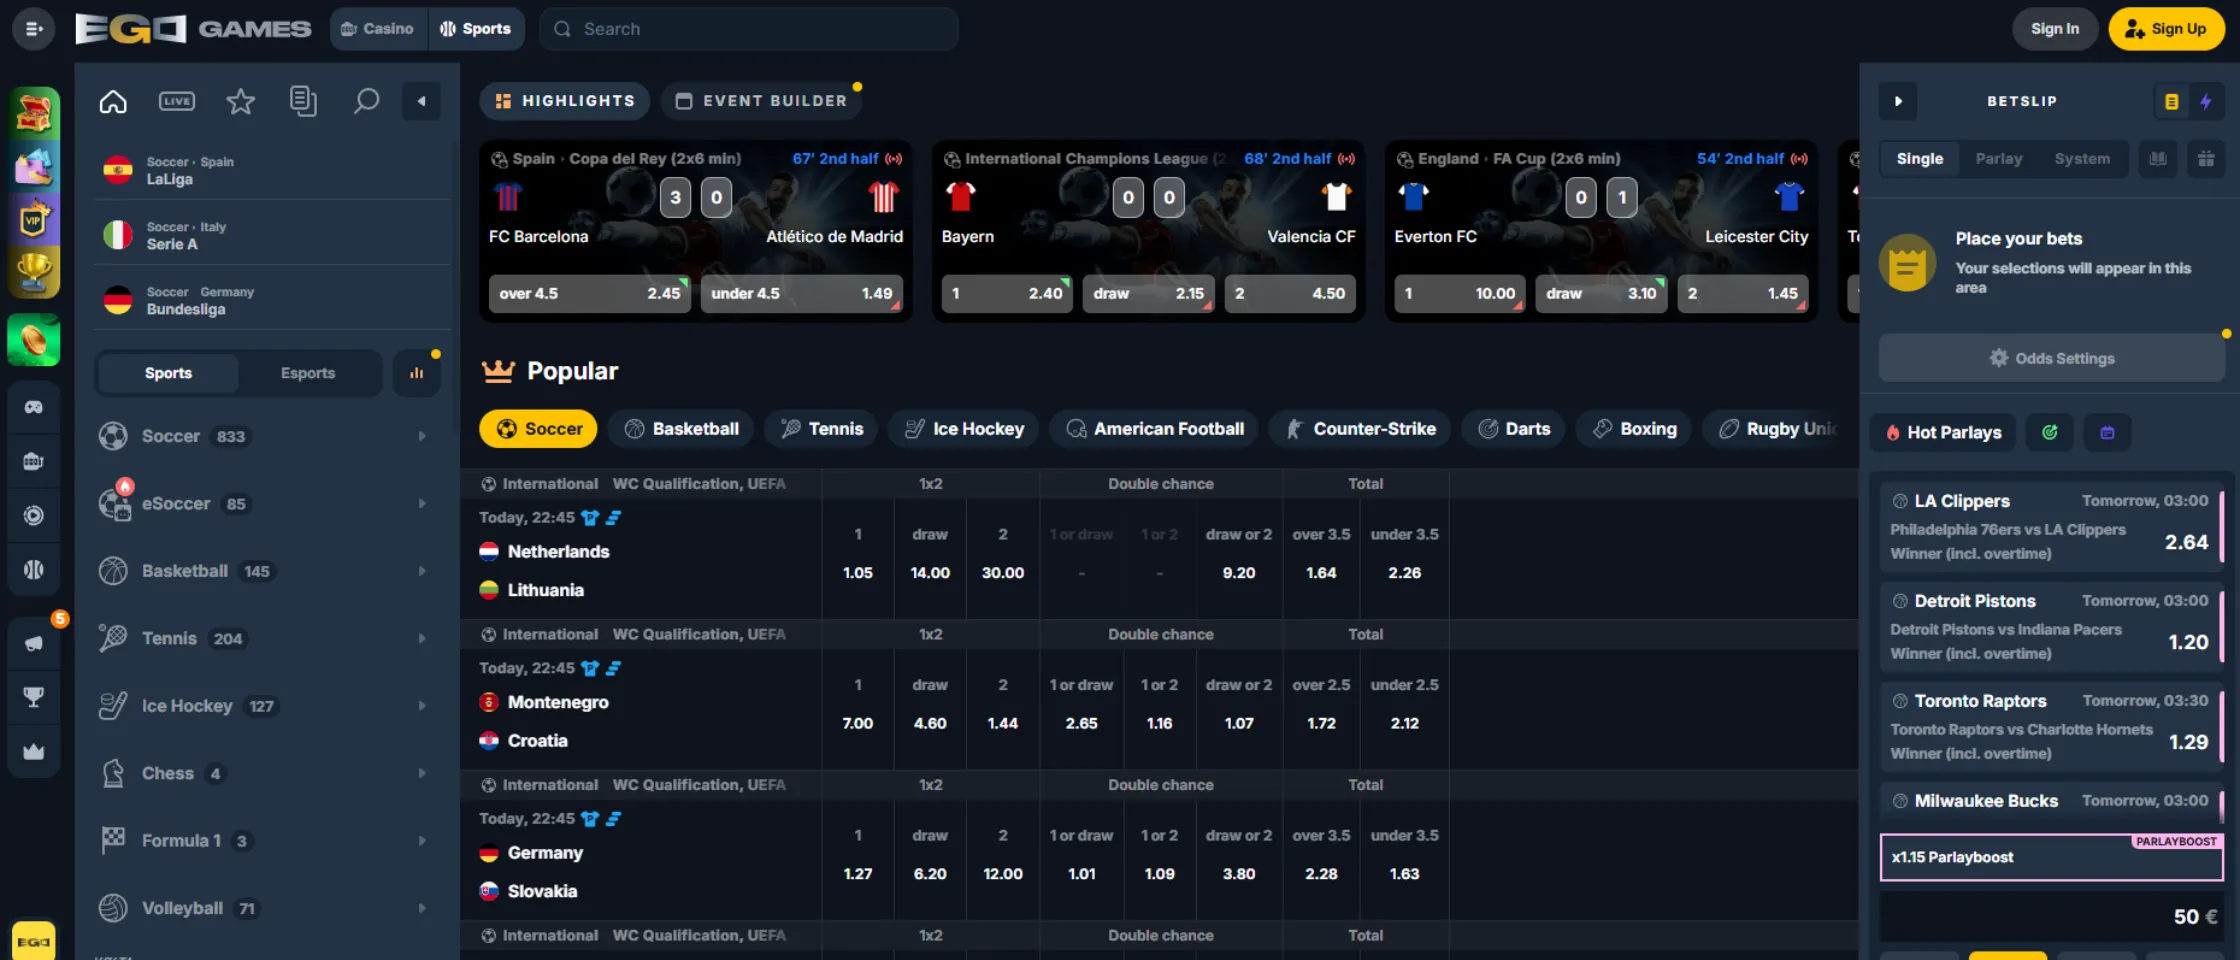Viewport: 2240px width, 960px height.
Task: Open the Home icon above LaLiga
Action: (112, 100)
